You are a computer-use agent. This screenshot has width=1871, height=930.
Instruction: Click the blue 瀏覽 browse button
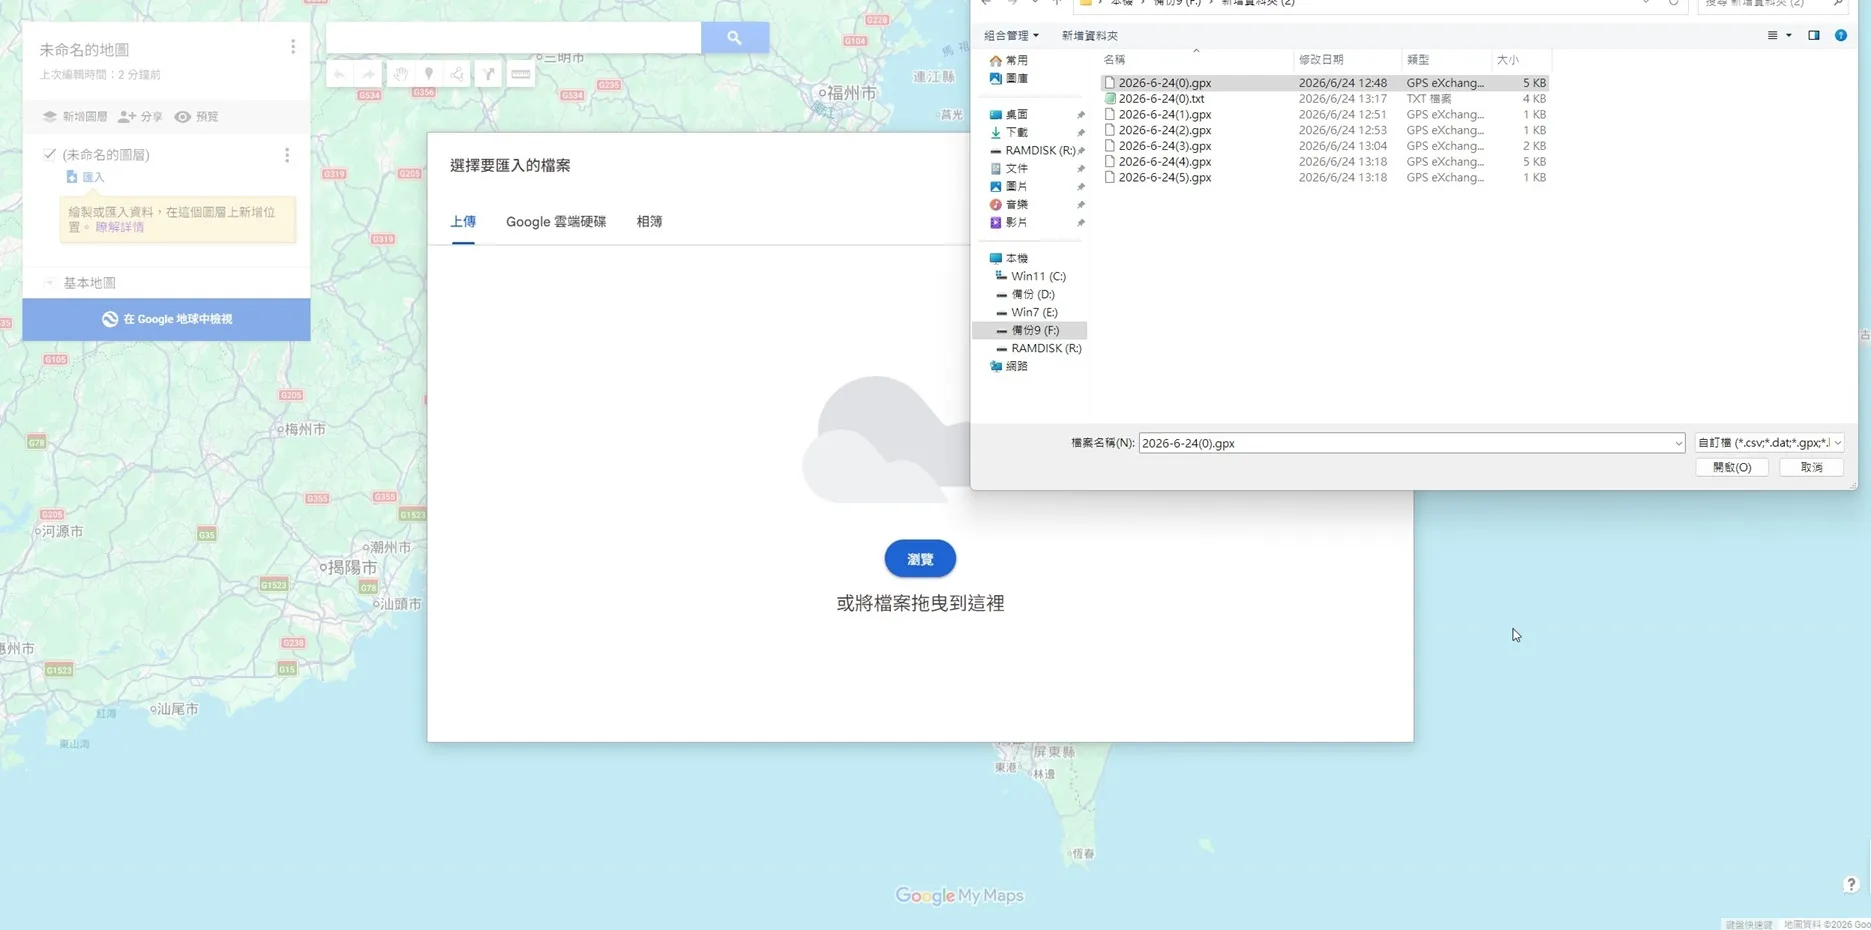click(920, 559)
